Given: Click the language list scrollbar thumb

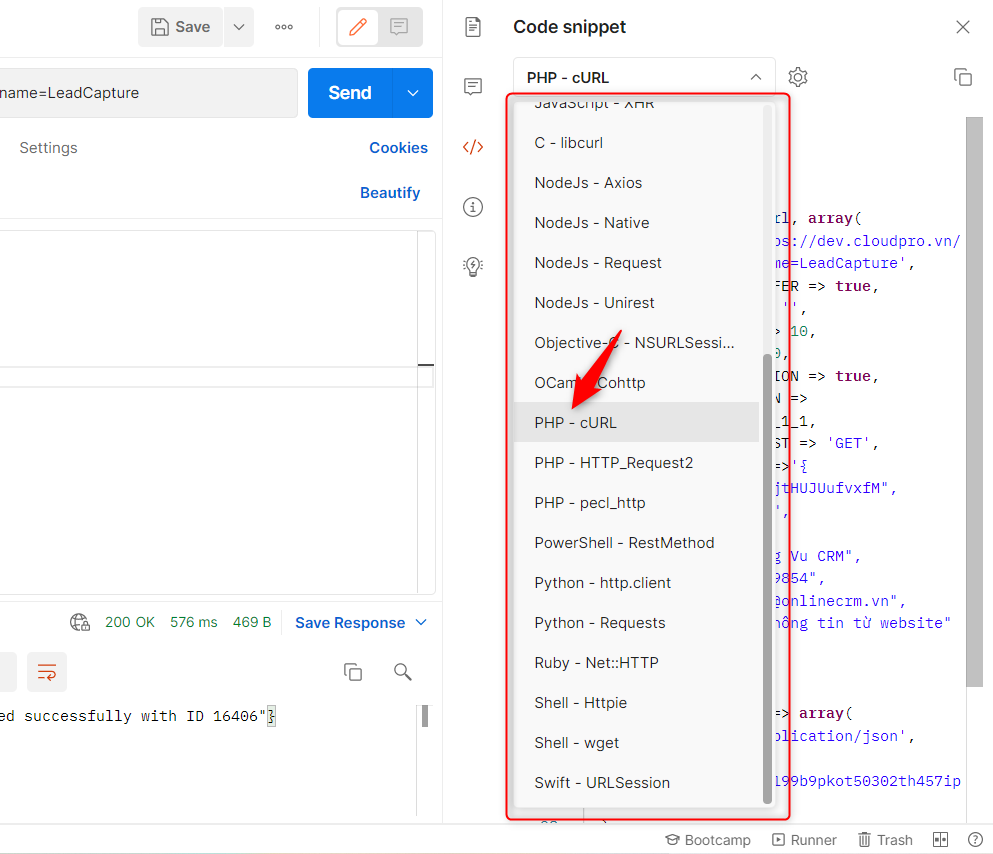Looking at the screenshot, I should click(x=767, y=578).
